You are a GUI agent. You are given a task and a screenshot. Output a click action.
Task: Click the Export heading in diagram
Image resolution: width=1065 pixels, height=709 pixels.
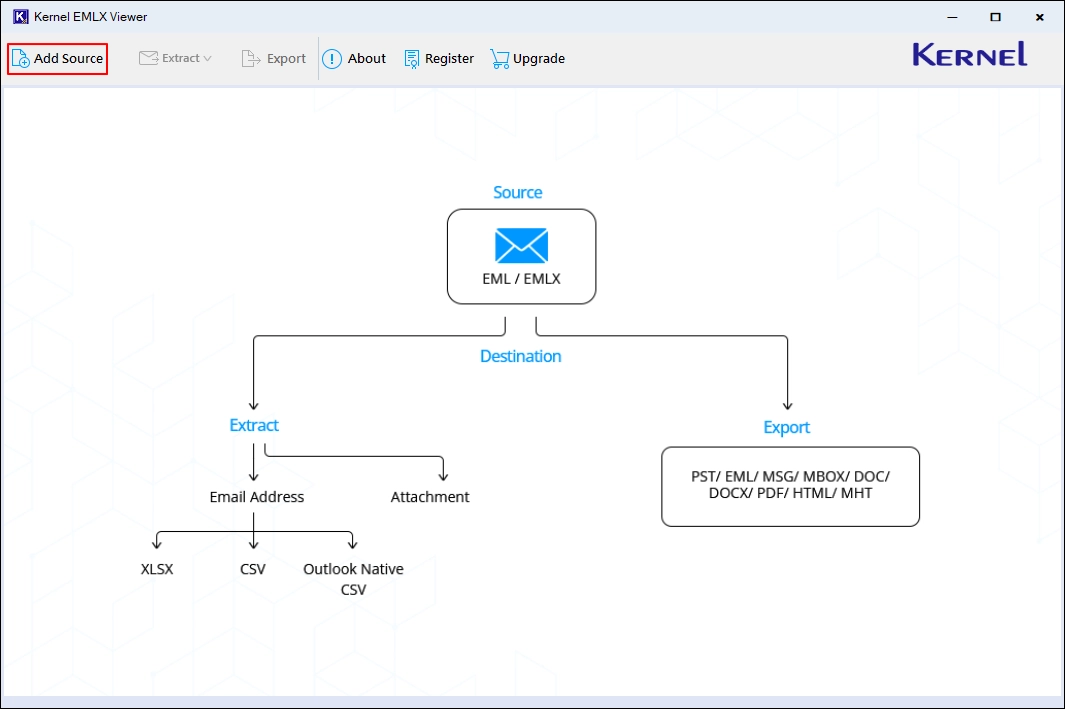point(787,427)
